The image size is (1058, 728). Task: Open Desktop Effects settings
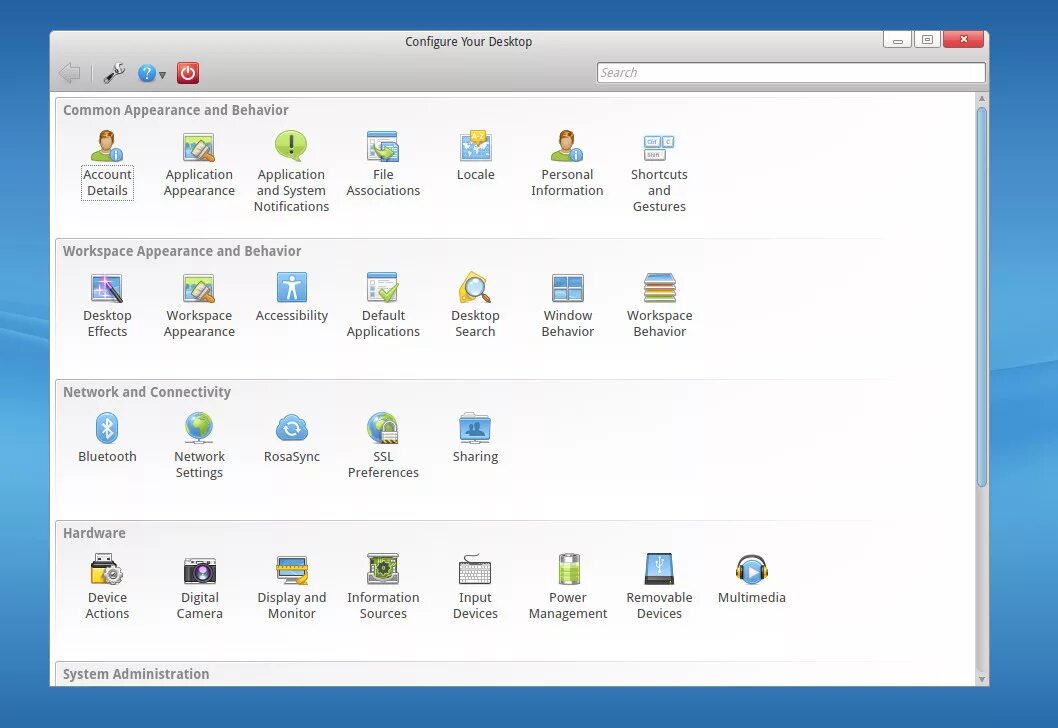coord(107,306)
